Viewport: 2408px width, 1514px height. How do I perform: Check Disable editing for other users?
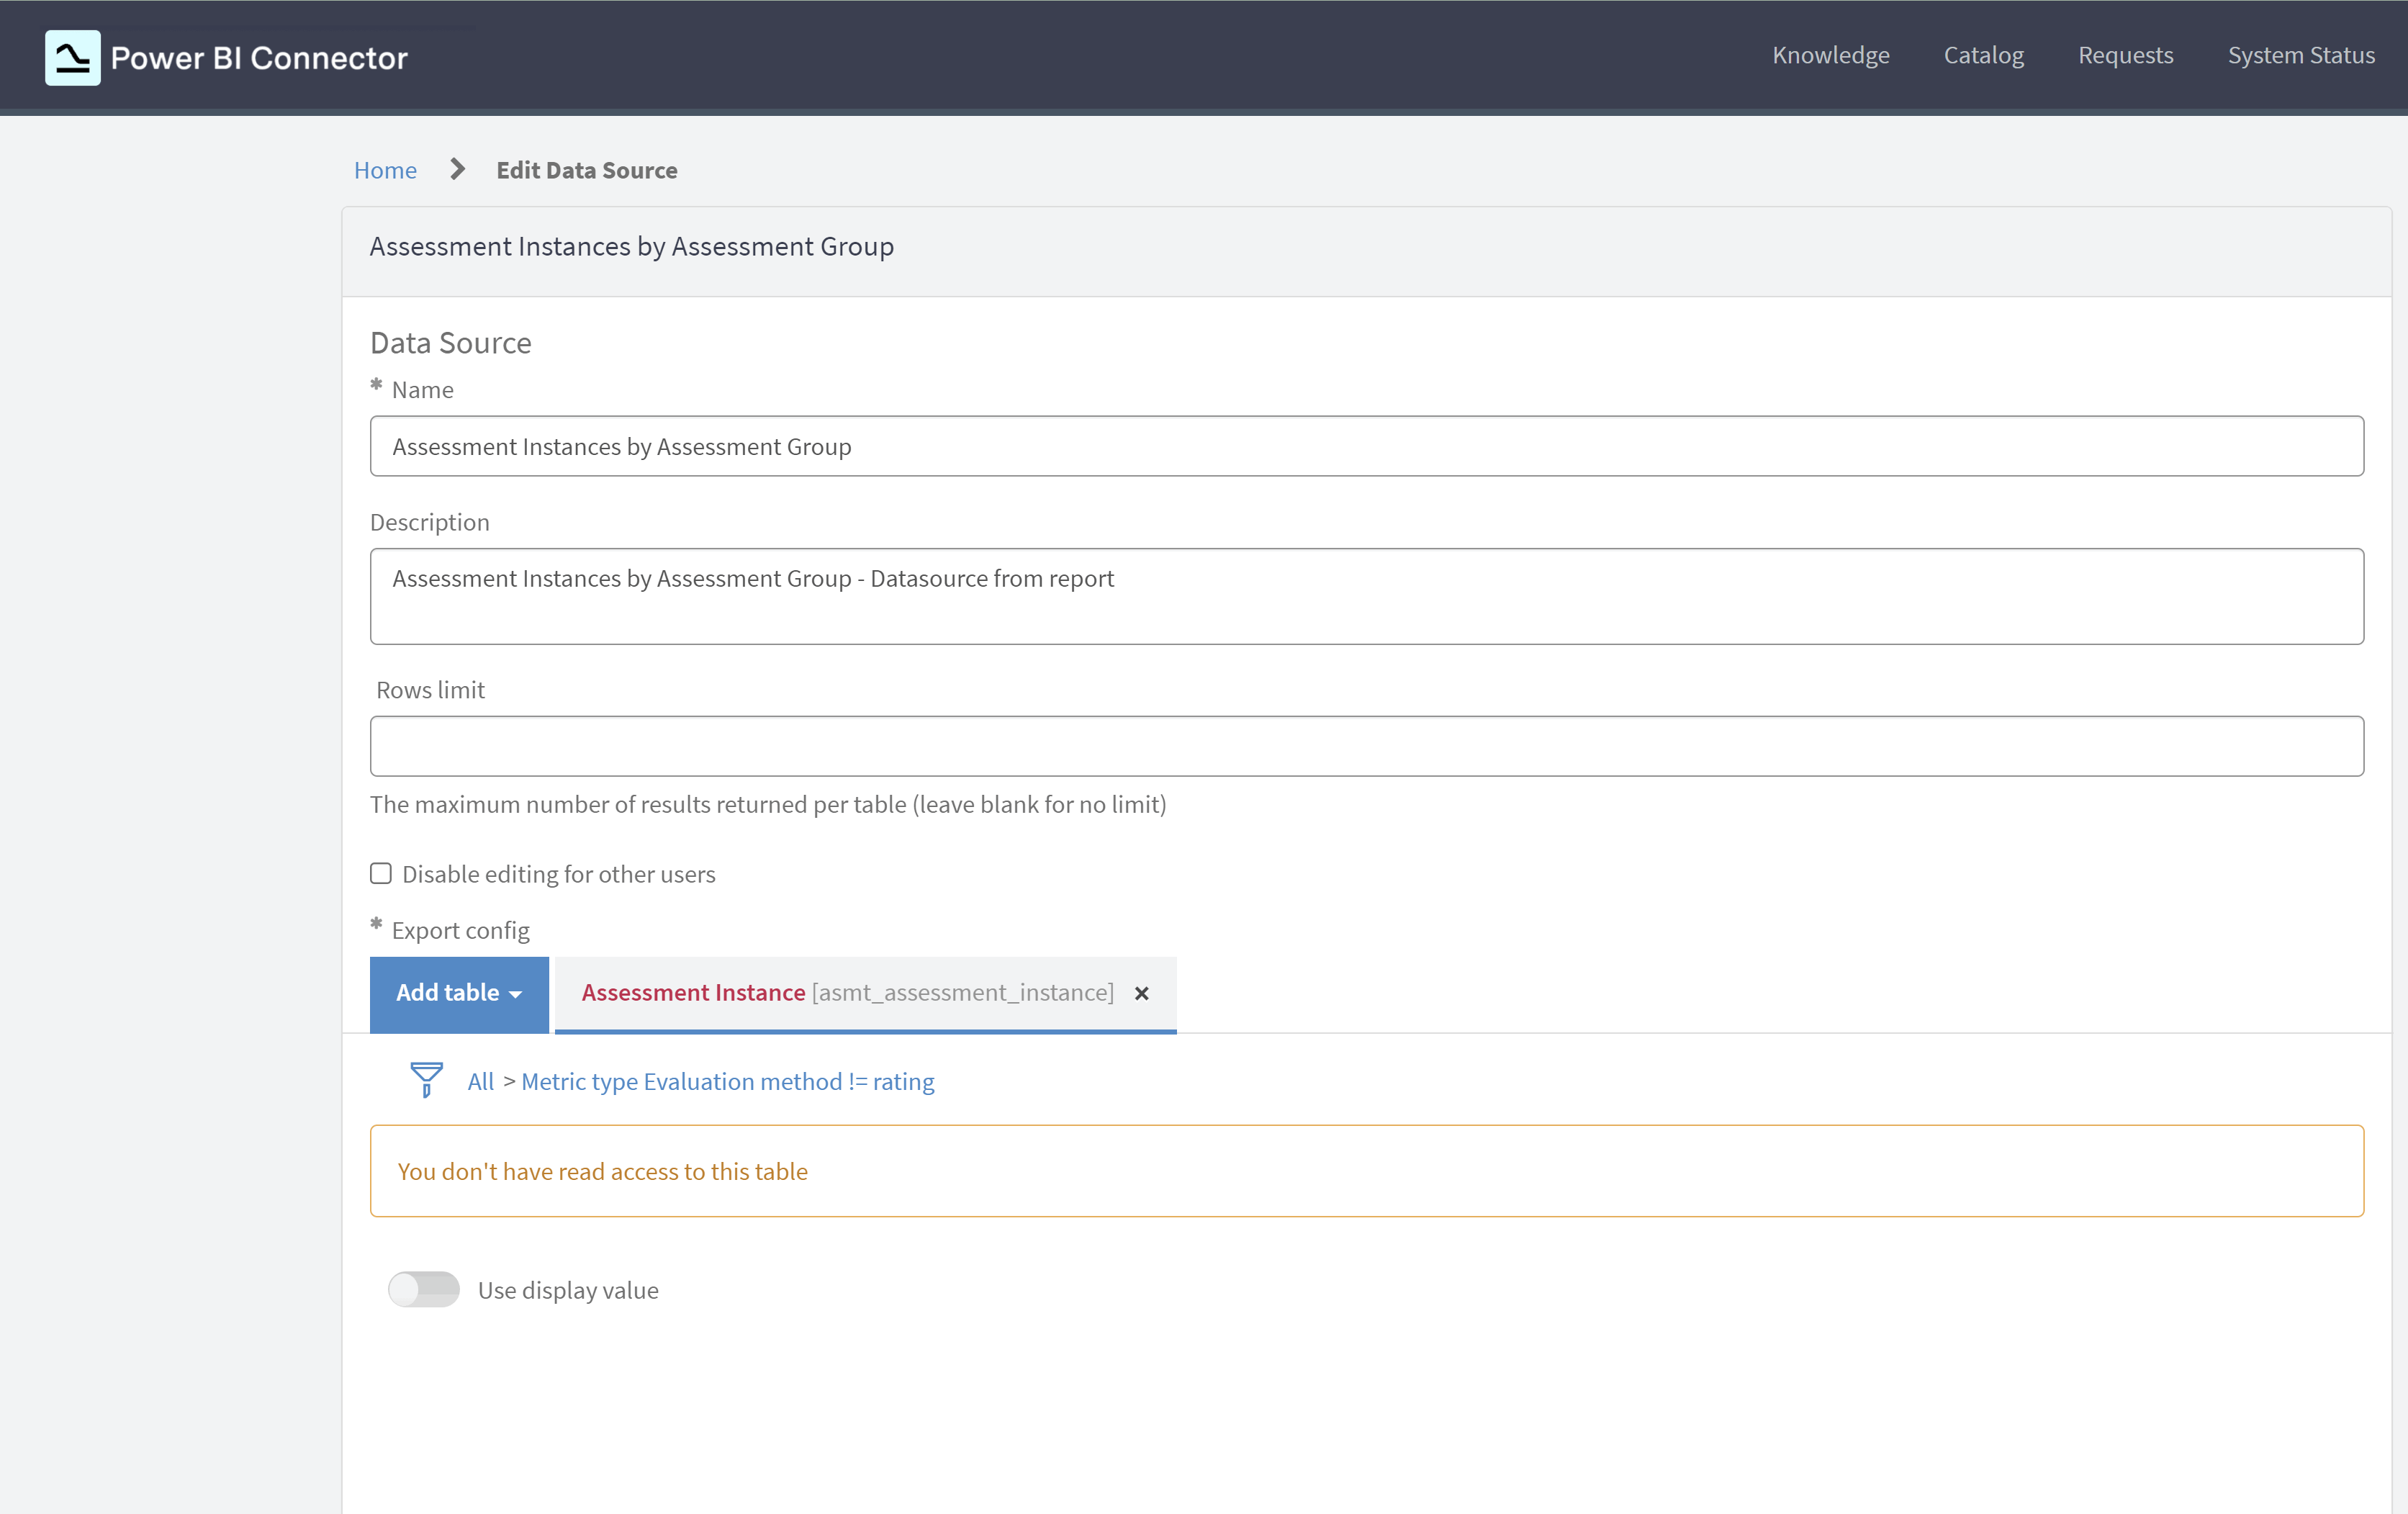click(381, 873)
